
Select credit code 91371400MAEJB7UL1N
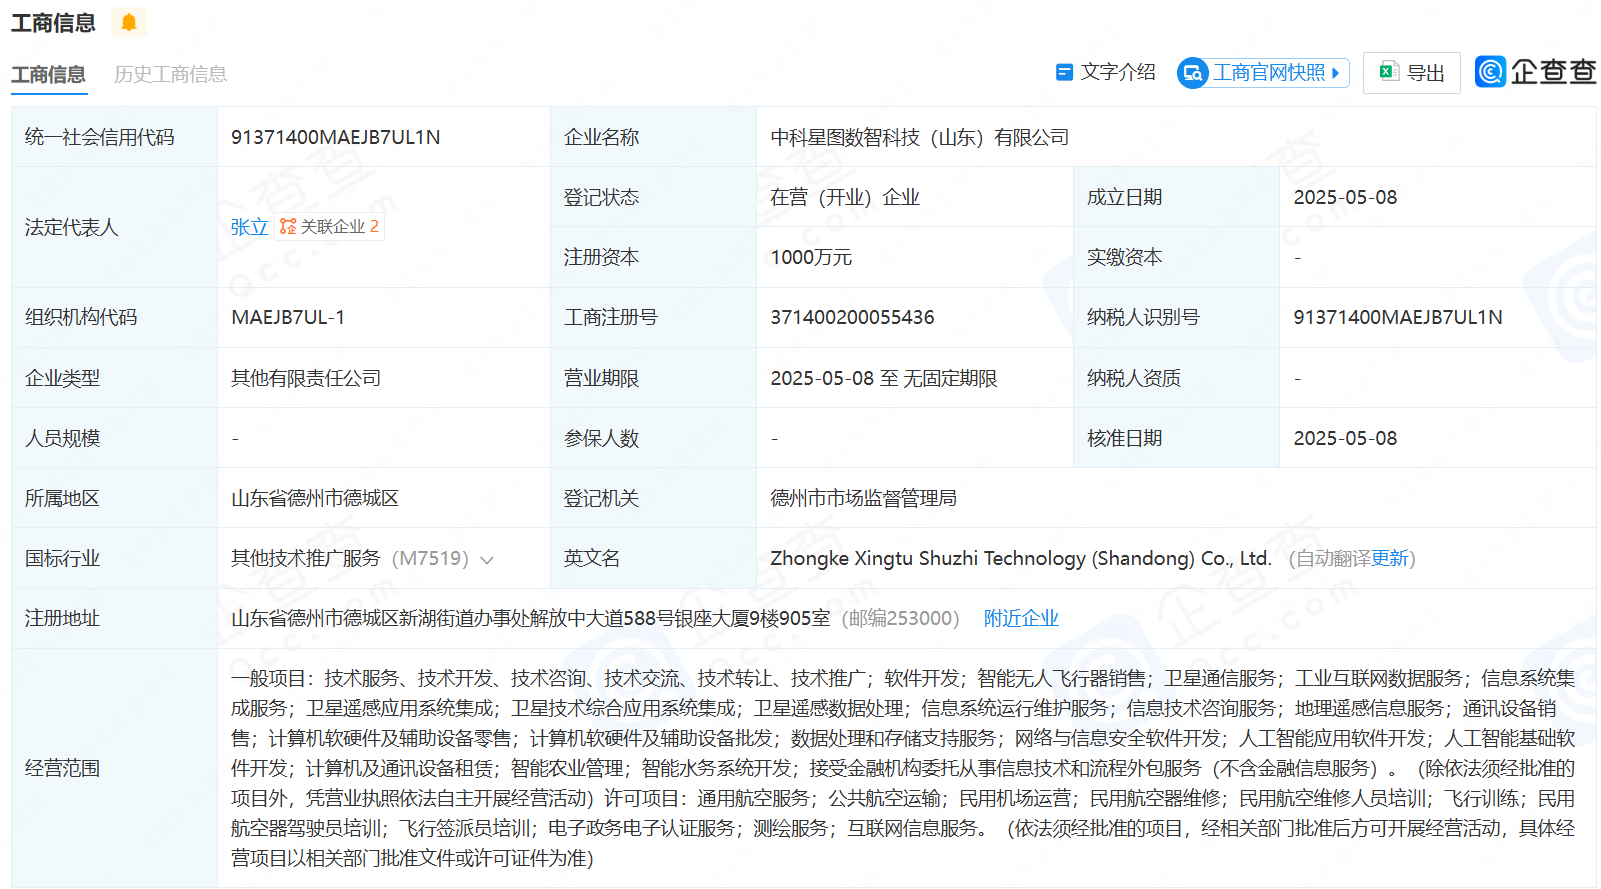point(336,137)
